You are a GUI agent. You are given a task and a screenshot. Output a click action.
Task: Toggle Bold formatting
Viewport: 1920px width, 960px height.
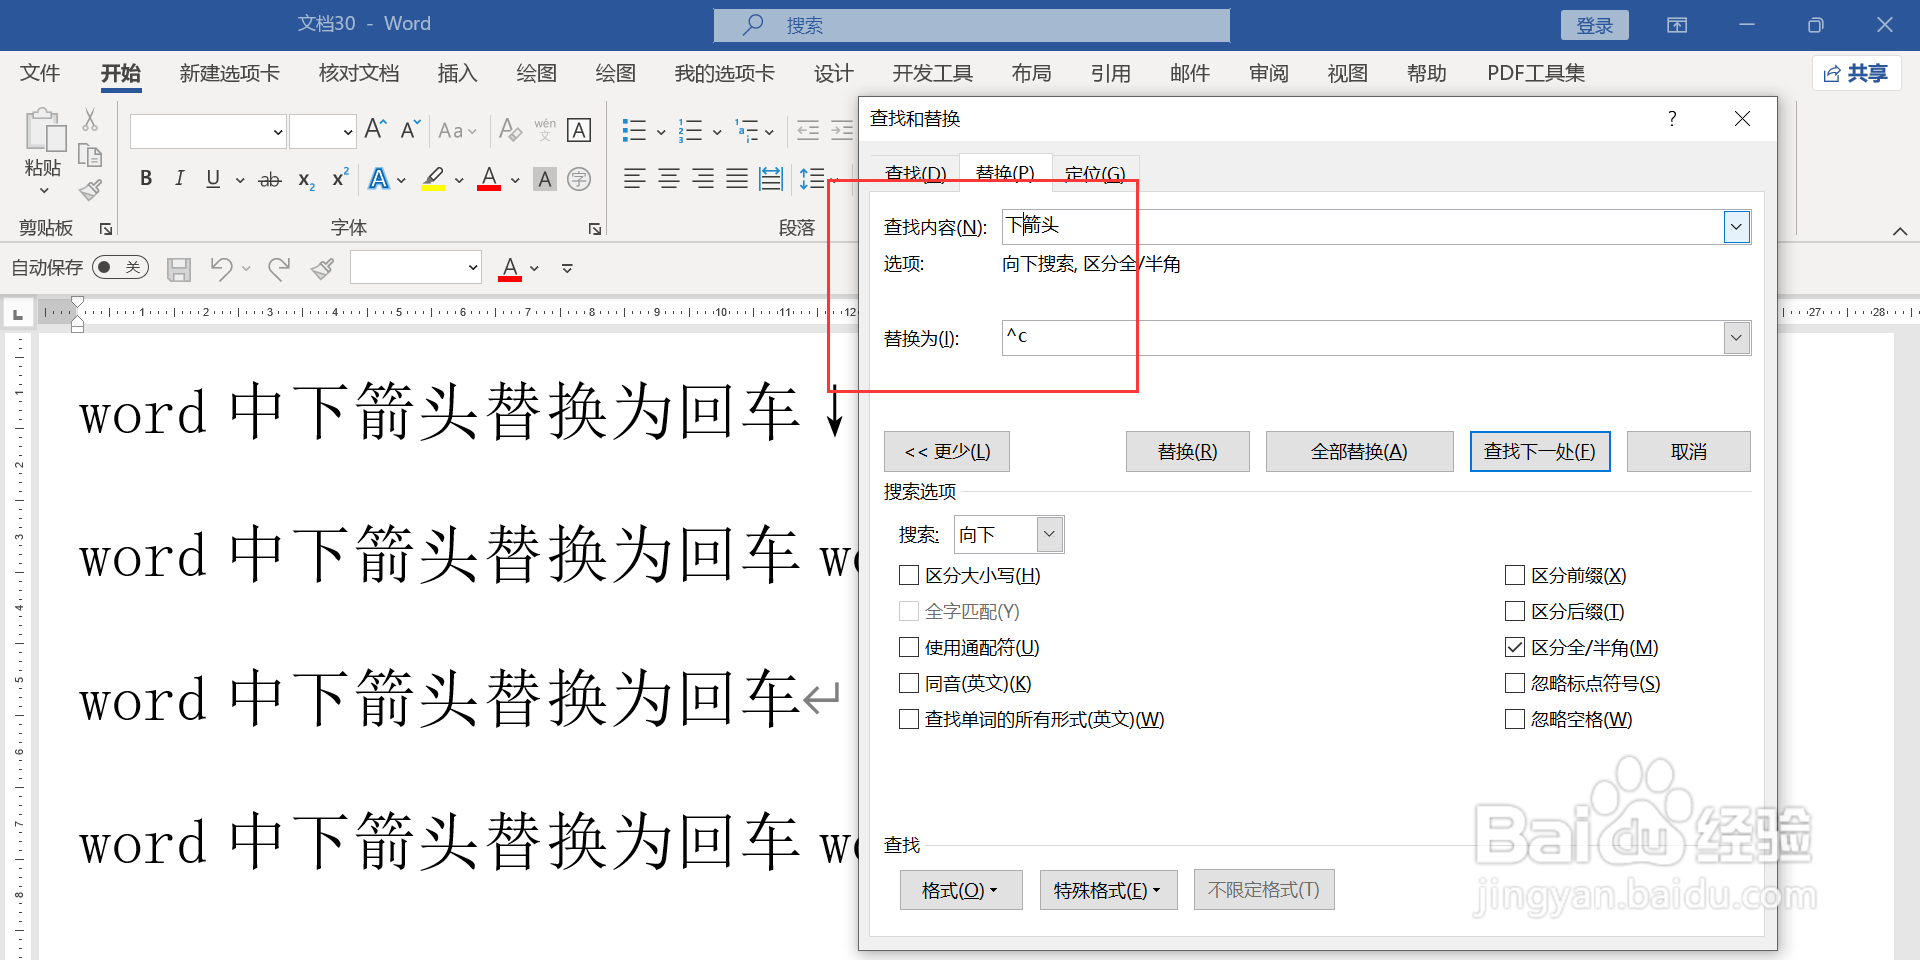pos(146,179)
